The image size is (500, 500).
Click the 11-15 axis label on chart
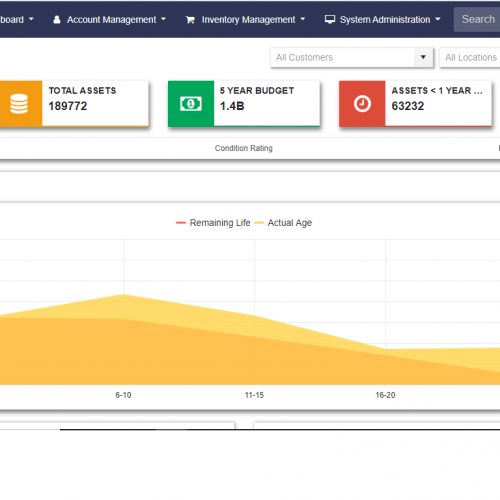254,395
